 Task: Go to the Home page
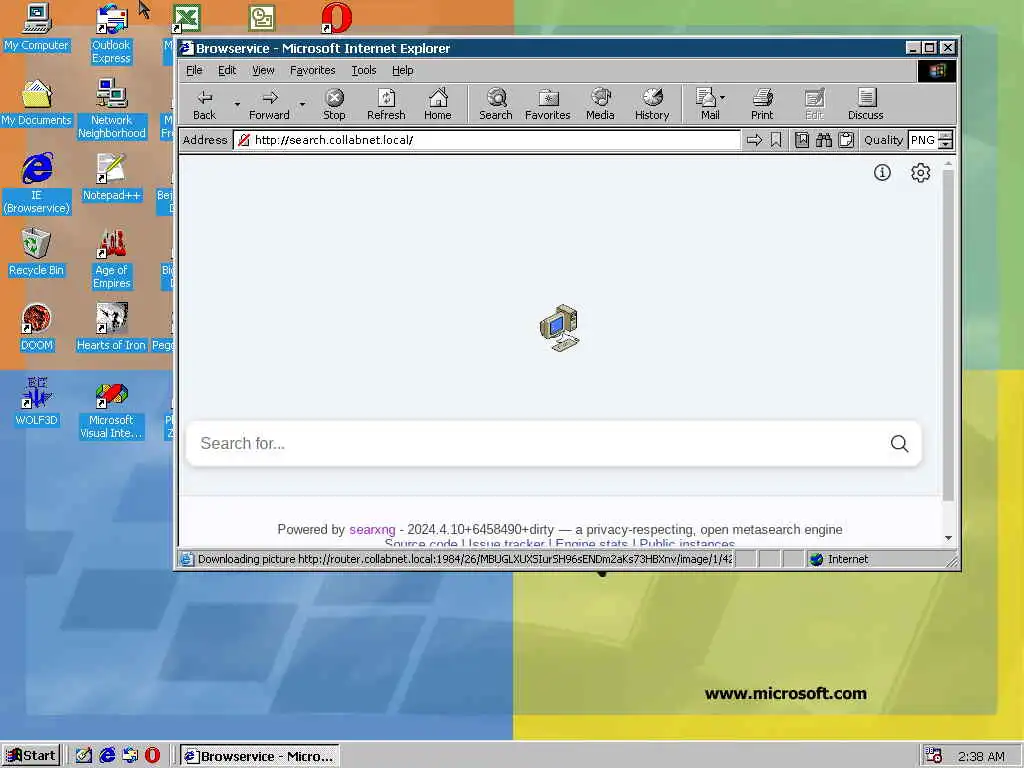438,104
